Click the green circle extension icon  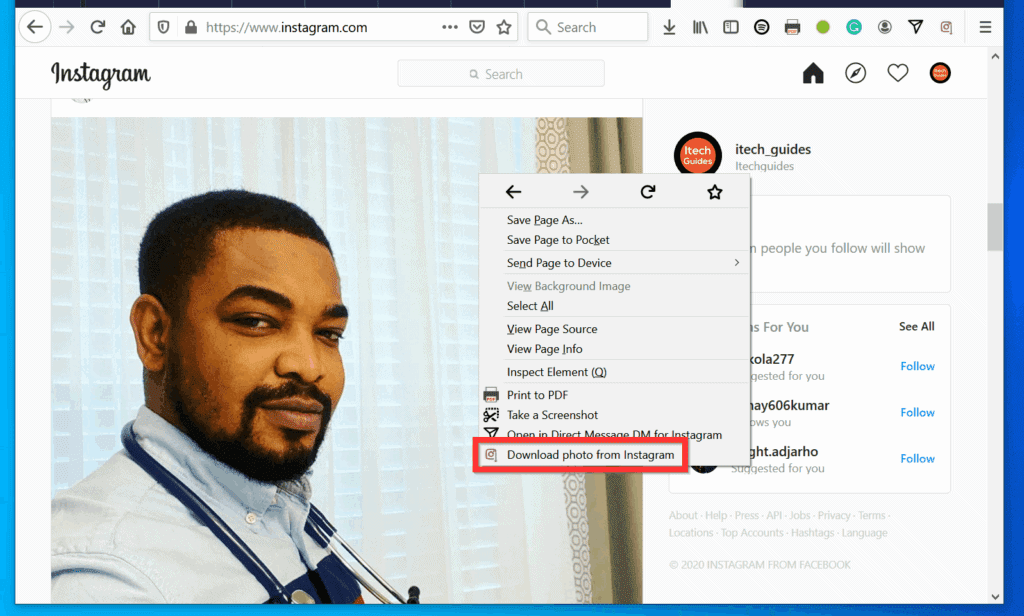coord(823,27)
